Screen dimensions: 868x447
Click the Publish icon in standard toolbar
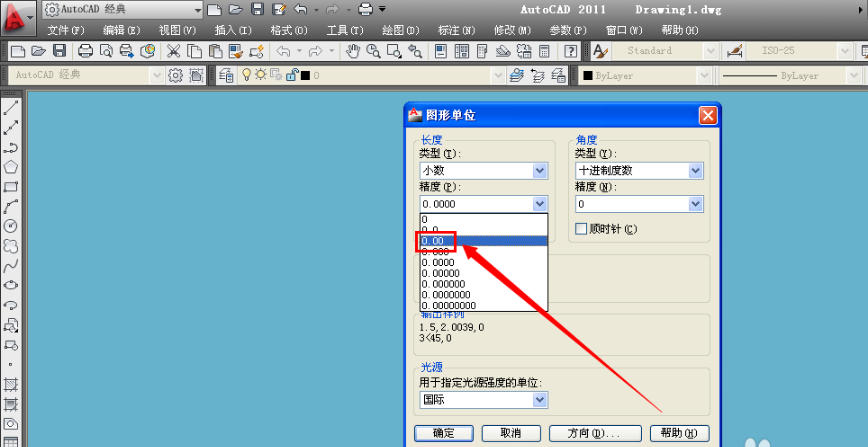point(127,52)
